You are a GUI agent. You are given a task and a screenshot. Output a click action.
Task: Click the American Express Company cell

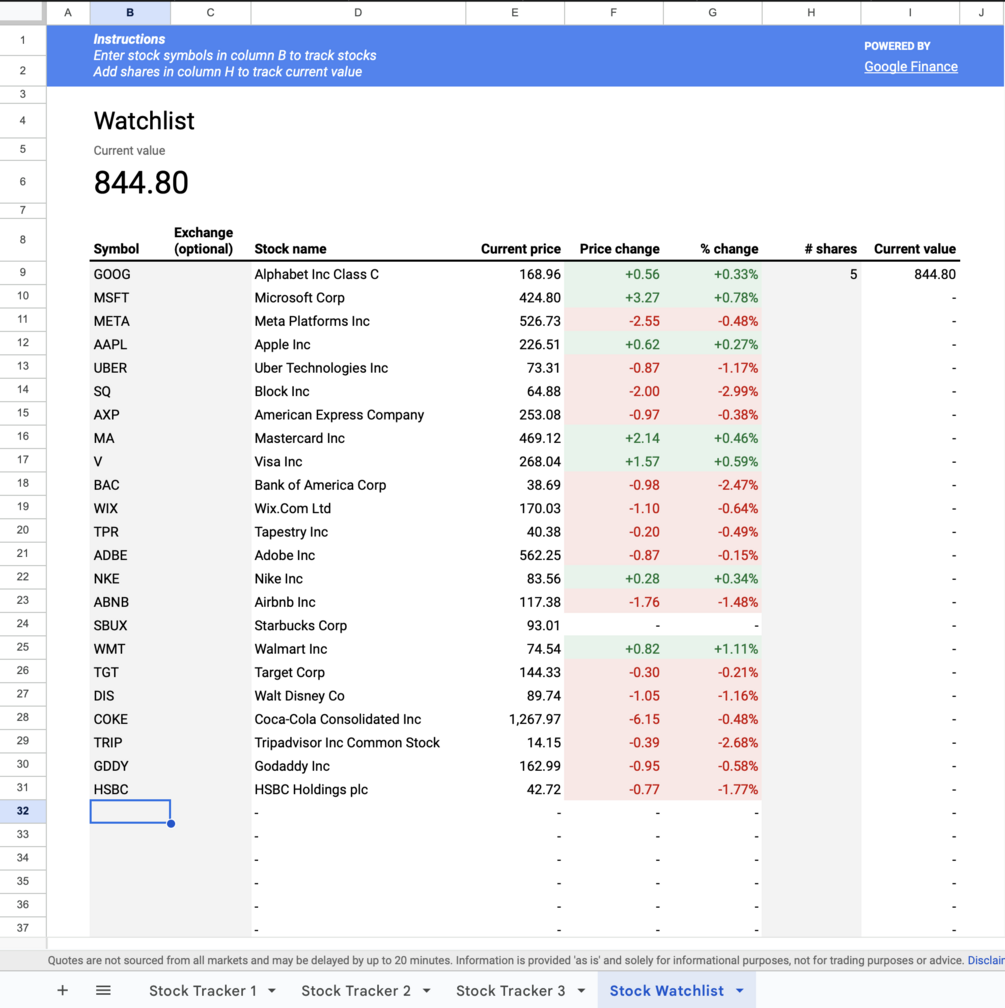coord(358,415)
